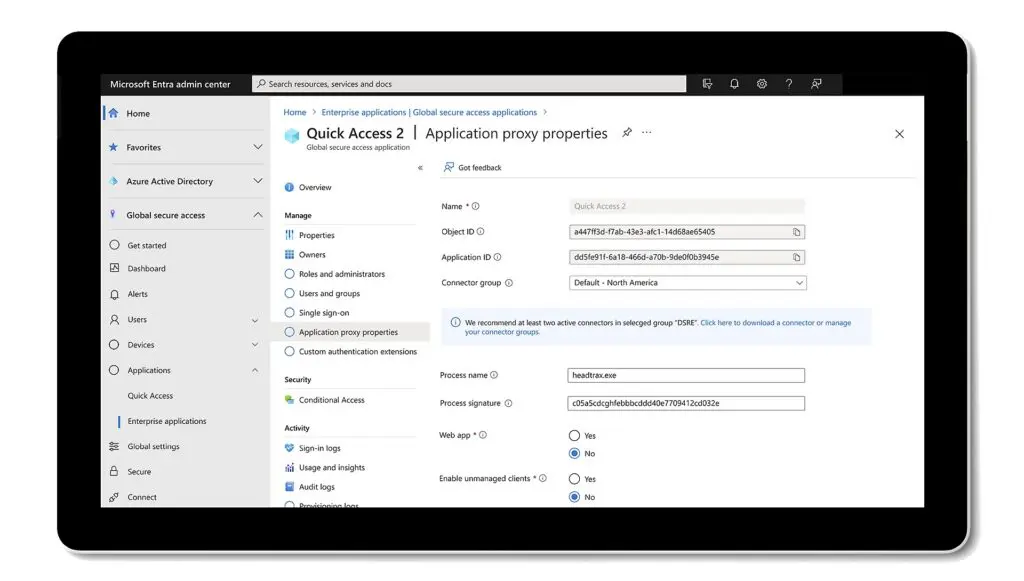Open Usage and insights

tap(333, 467)
